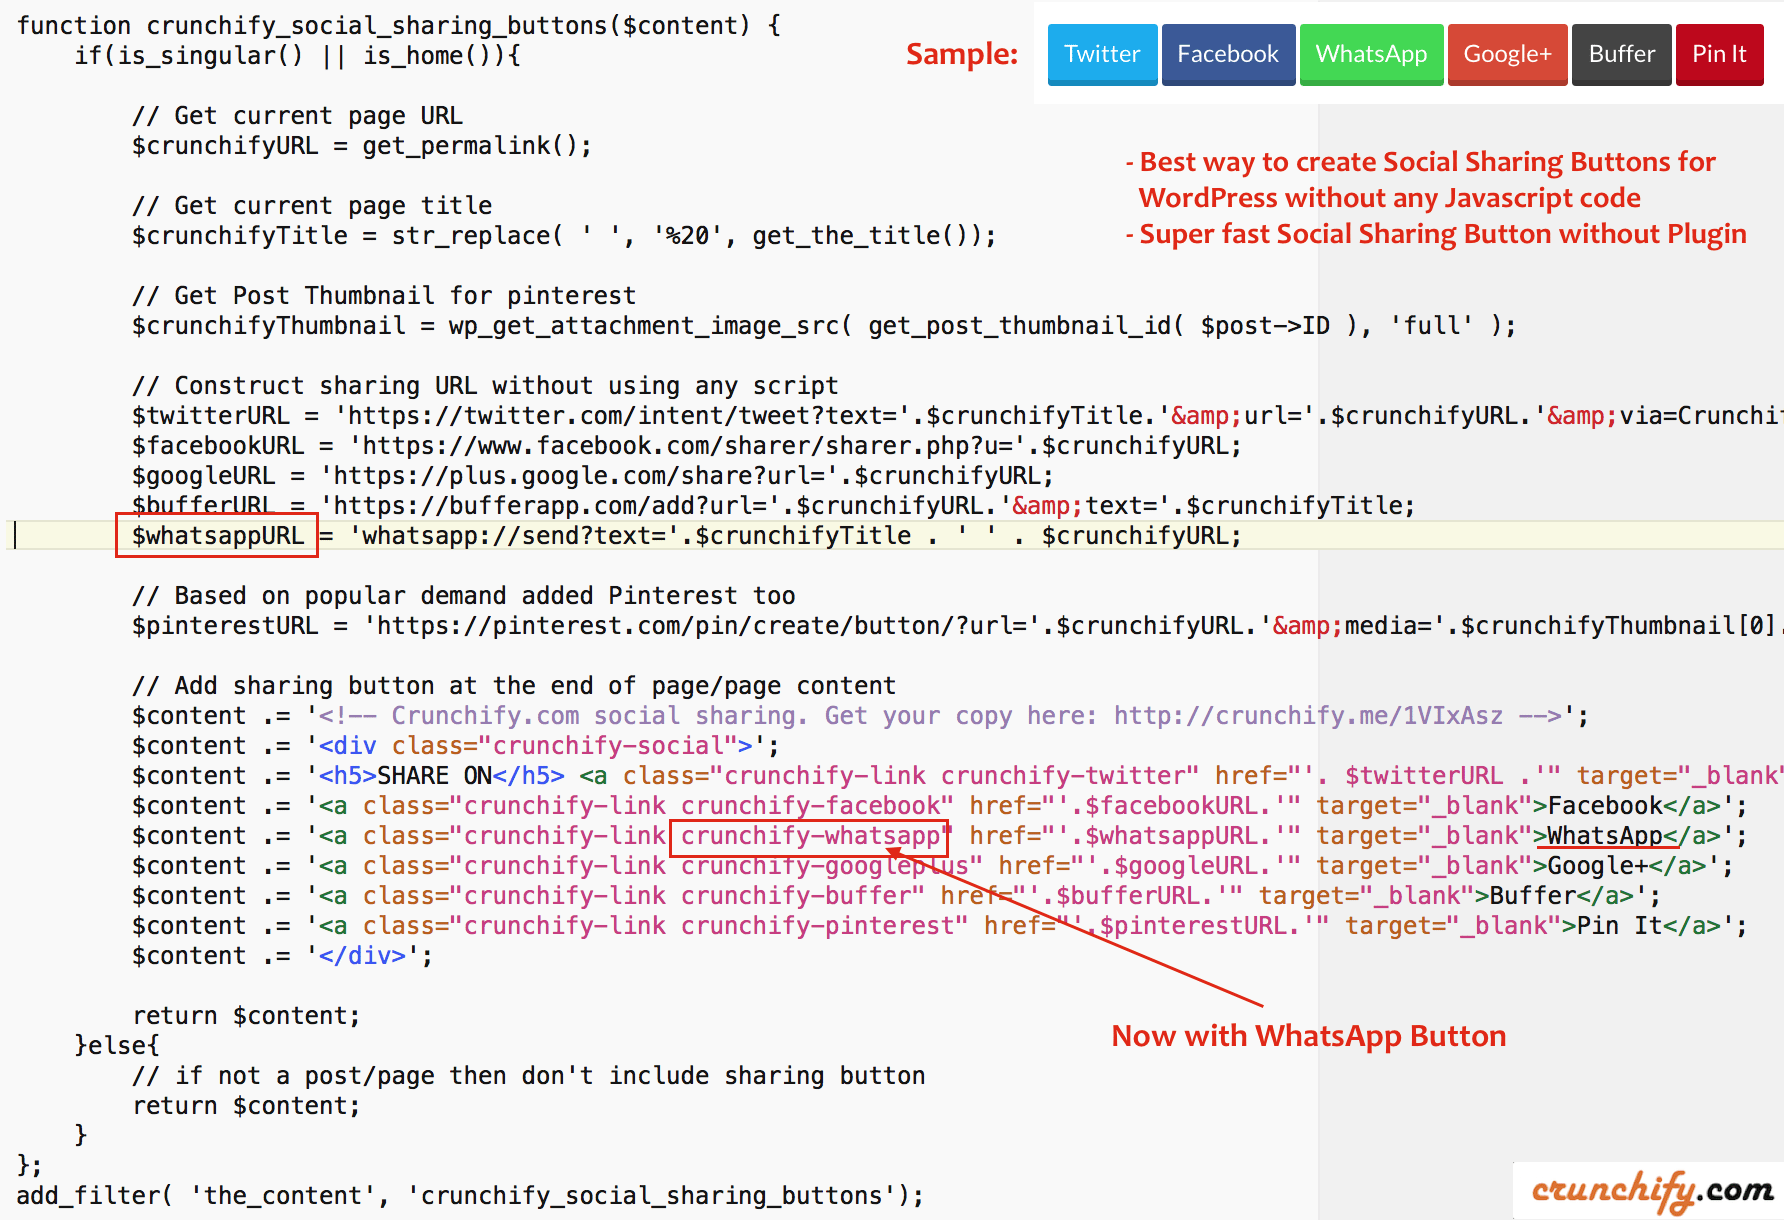1784x1220 pixels.
Task: Click the blue Twitter share button
Action: pyautogui.click(x=1102, y=54)
